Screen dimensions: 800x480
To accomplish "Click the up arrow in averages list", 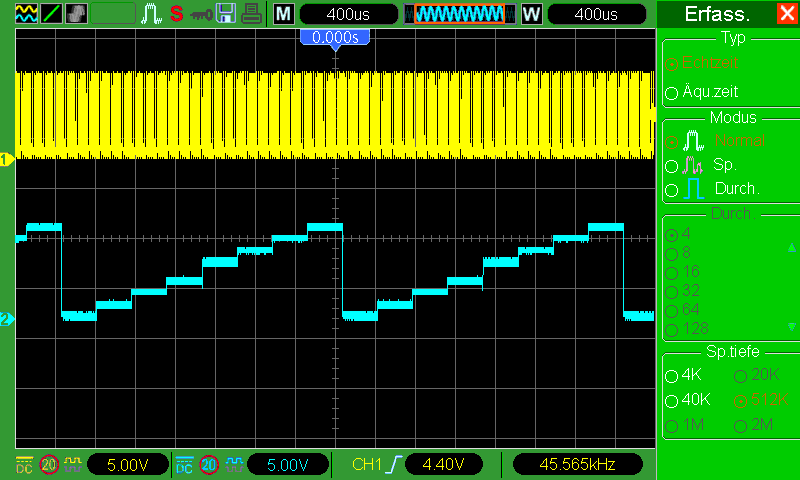I will tap(791, 248).
